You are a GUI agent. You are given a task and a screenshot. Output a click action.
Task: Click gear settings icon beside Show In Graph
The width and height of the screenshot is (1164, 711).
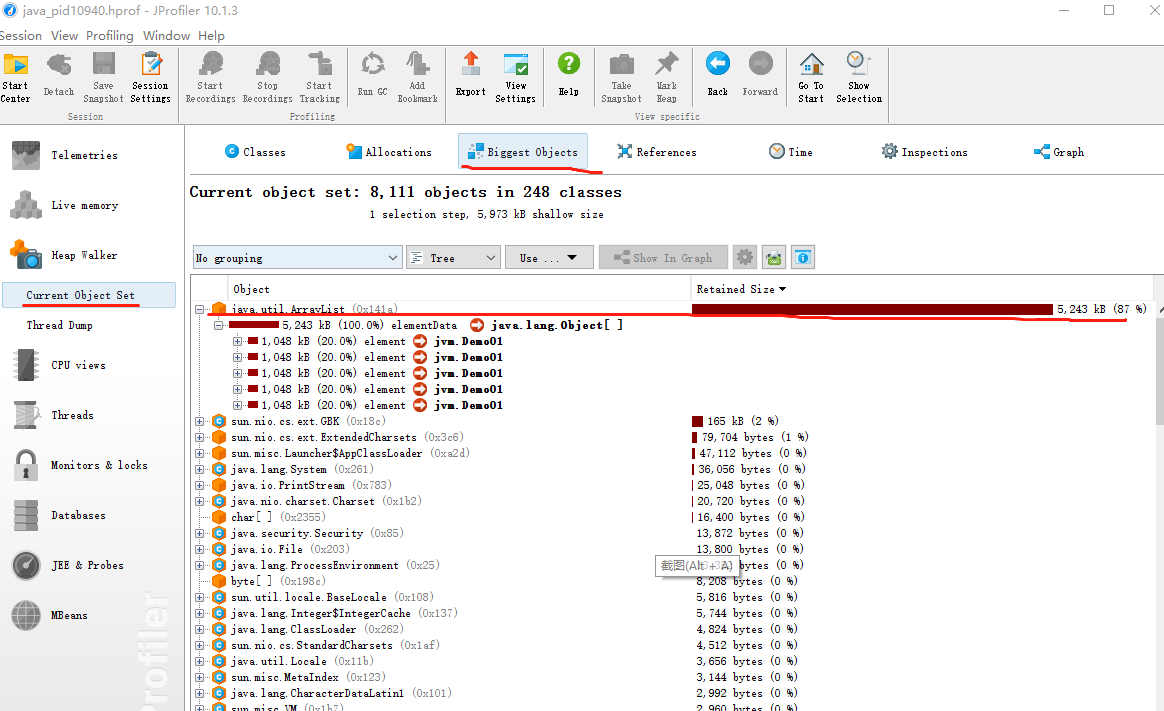click(x=745, y=258)
